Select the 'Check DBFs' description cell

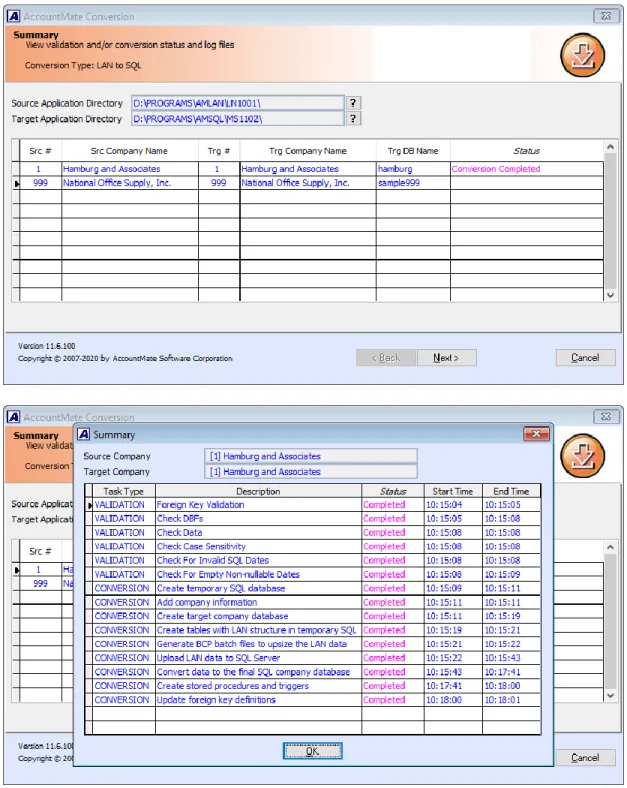coord(258,519)
